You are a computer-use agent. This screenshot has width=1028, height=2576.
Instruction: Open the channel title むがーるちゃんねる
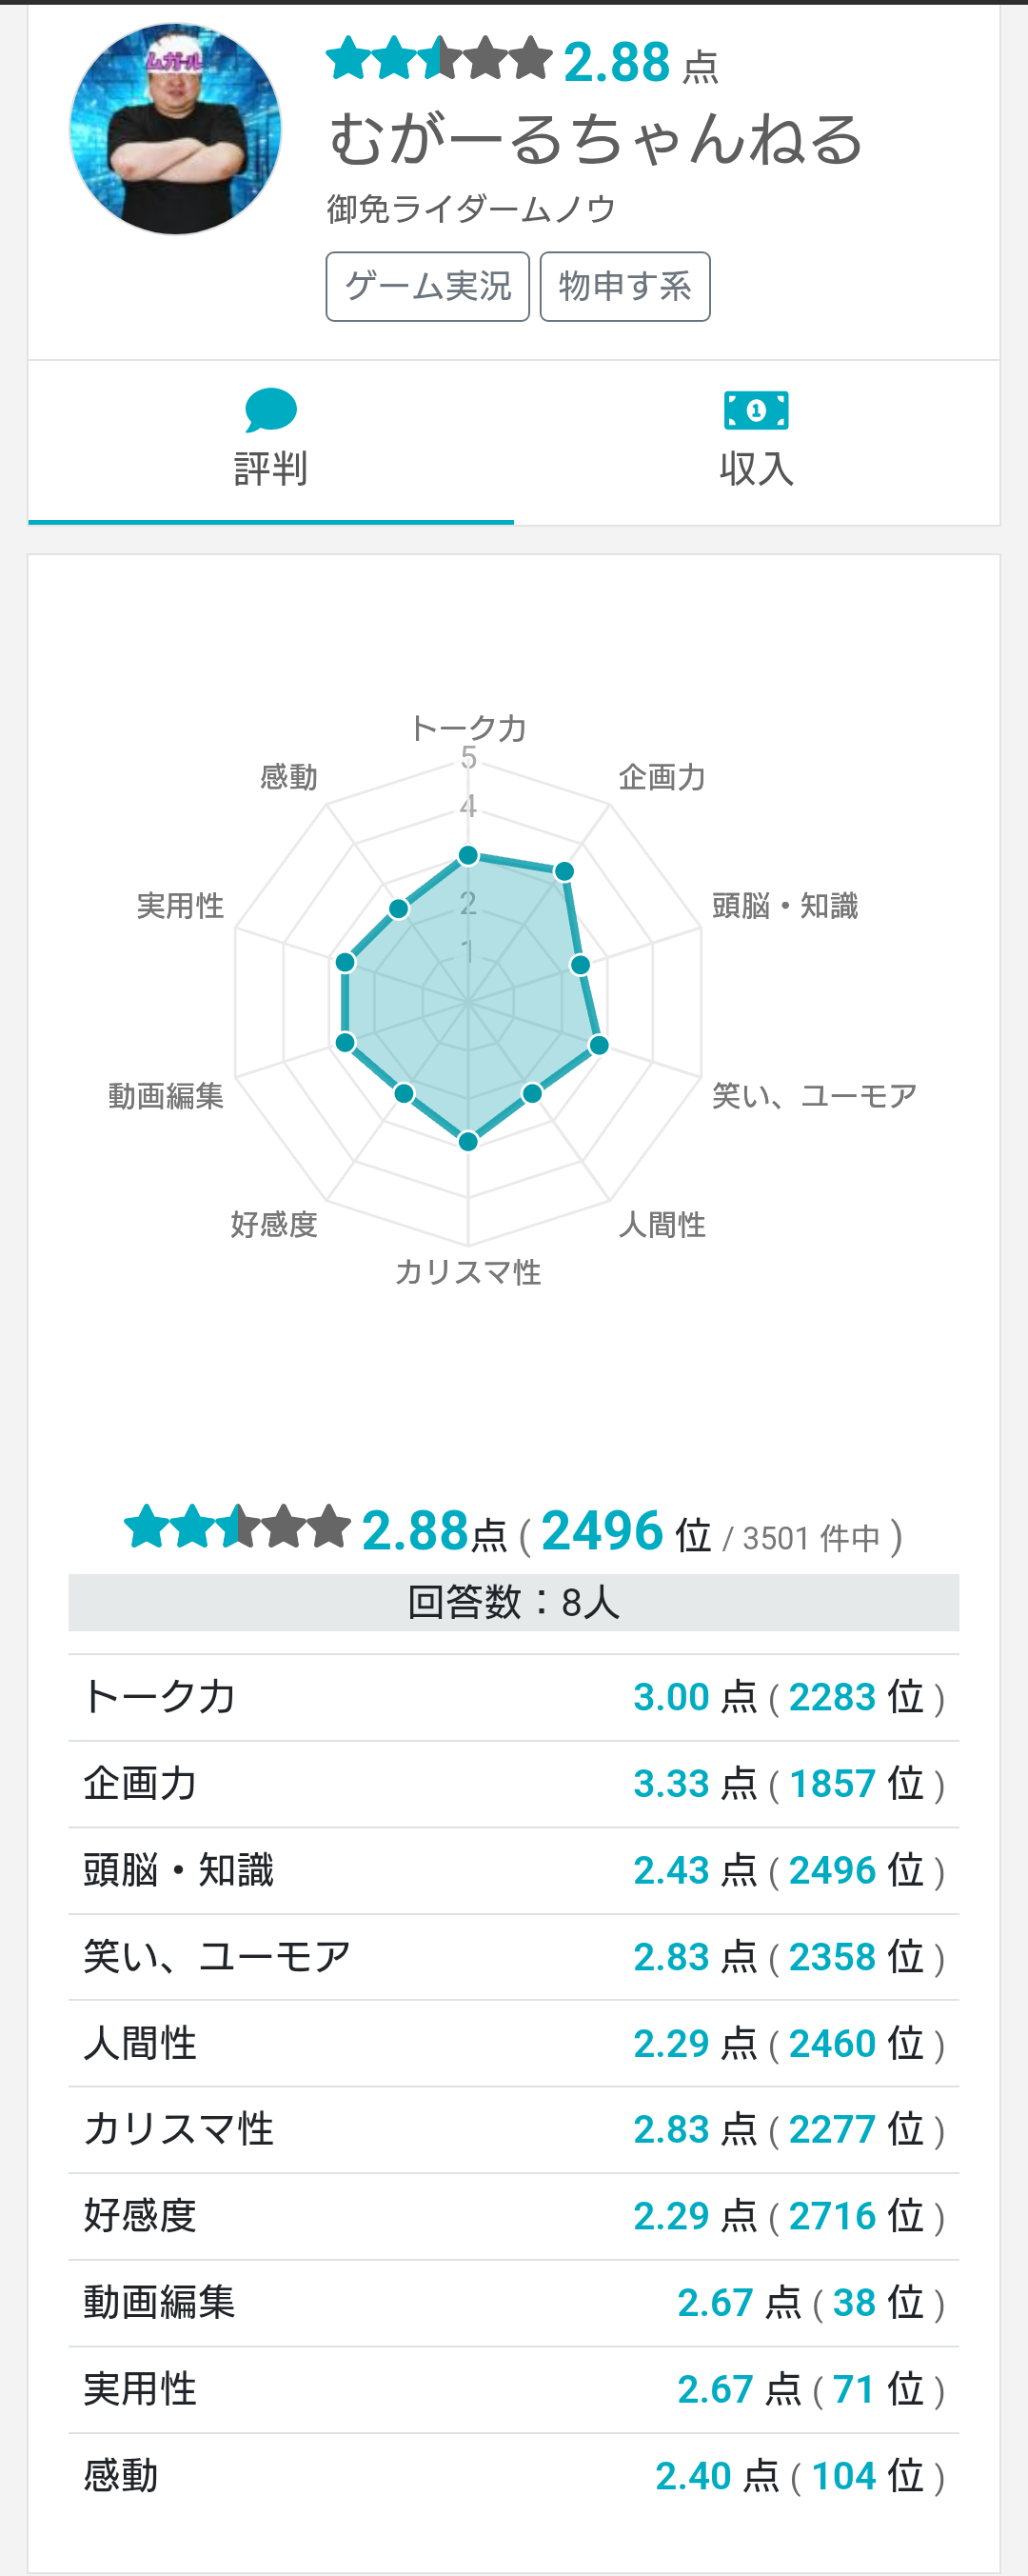click(x=596, y=139)
